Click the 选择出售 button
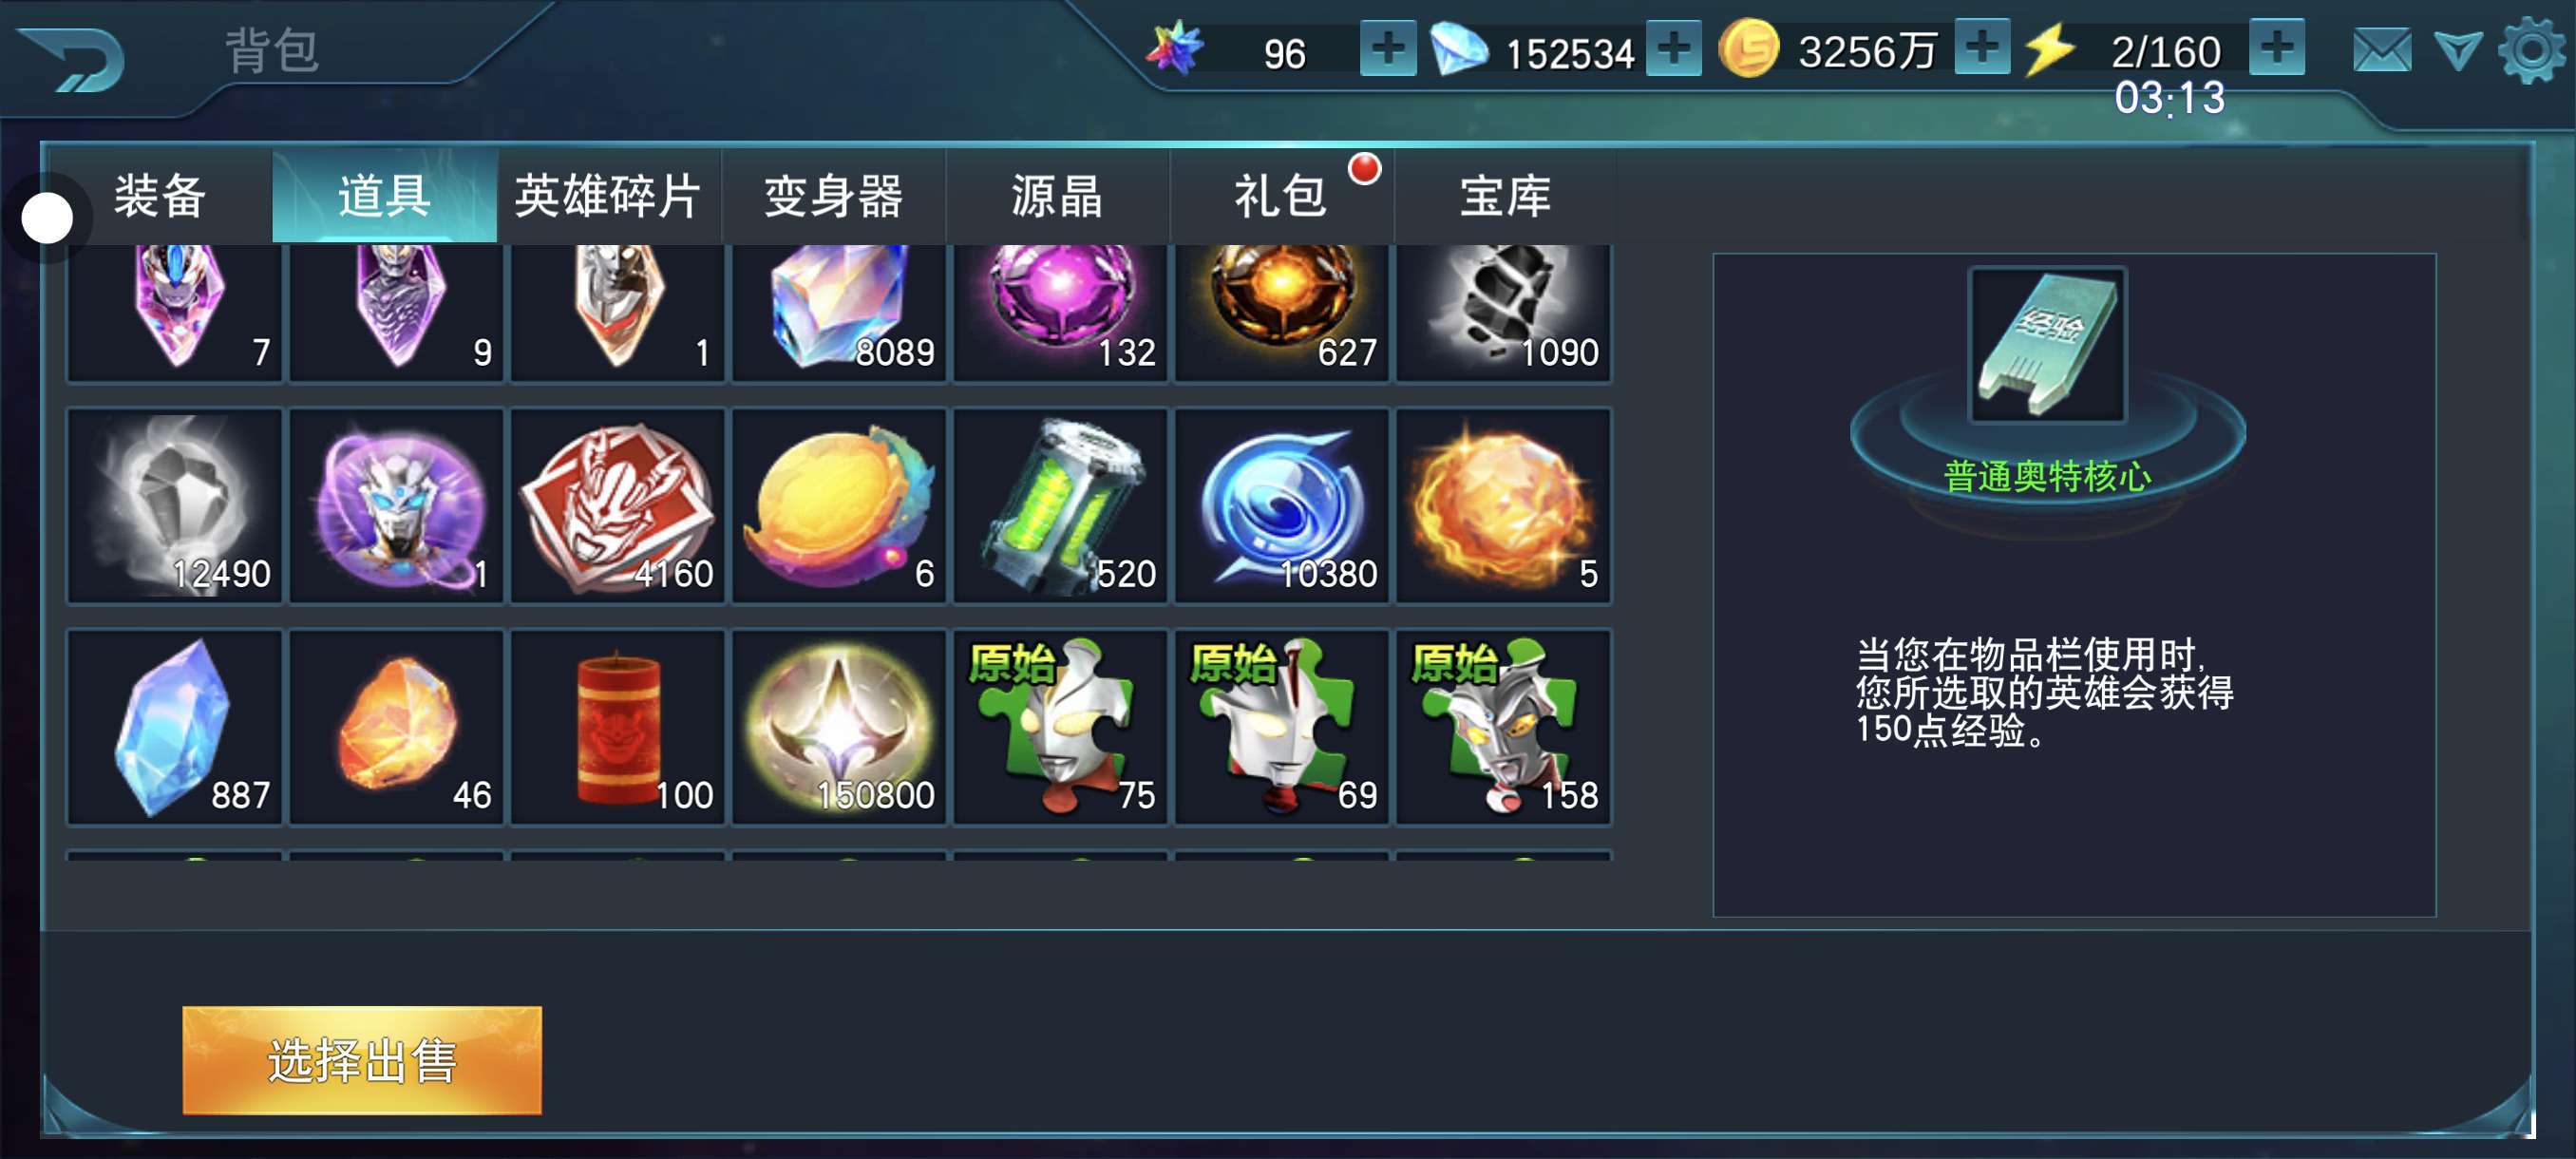The image size is (2576, 1159). pyautogui.click(x=362, y=1060)
